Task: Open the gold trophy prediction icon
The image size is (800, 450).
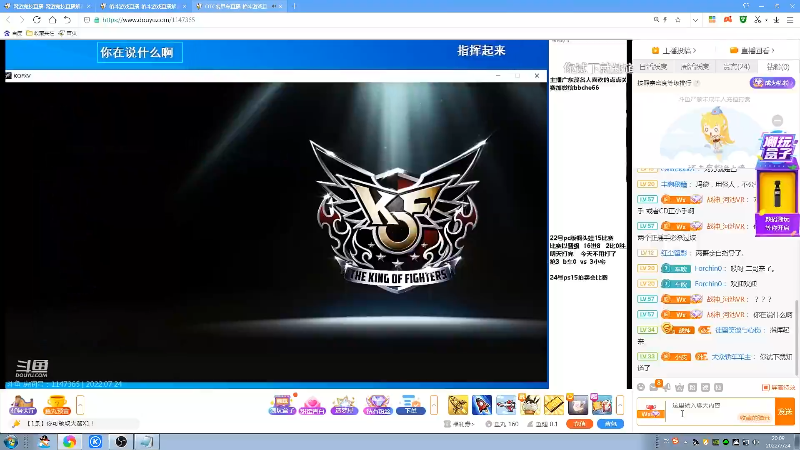Action: pos(57,405)
